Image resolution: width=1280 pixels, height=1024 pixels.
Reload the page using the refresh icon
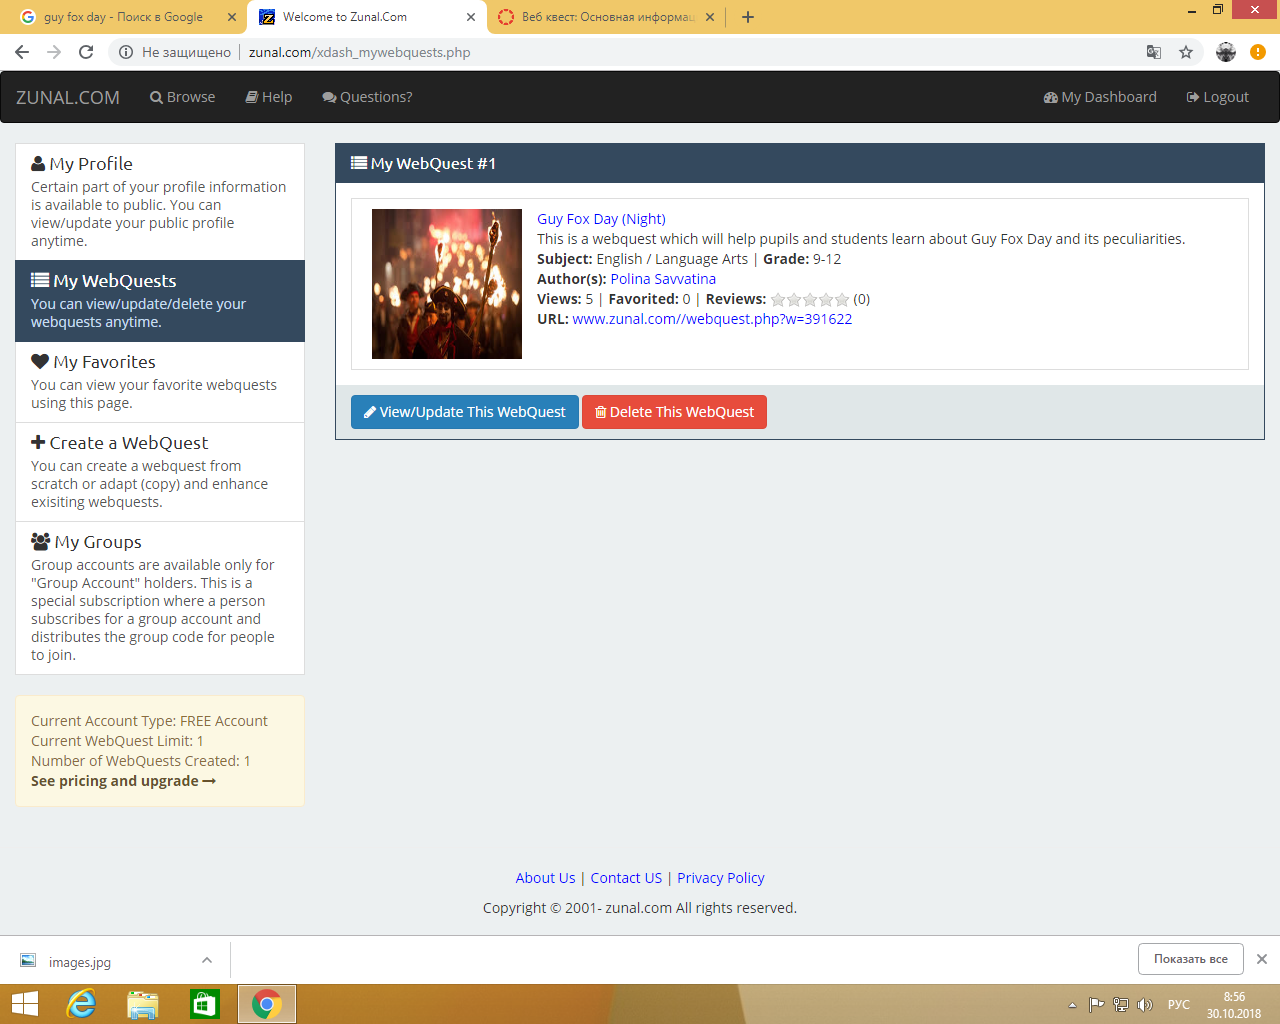tap(86, 52)
